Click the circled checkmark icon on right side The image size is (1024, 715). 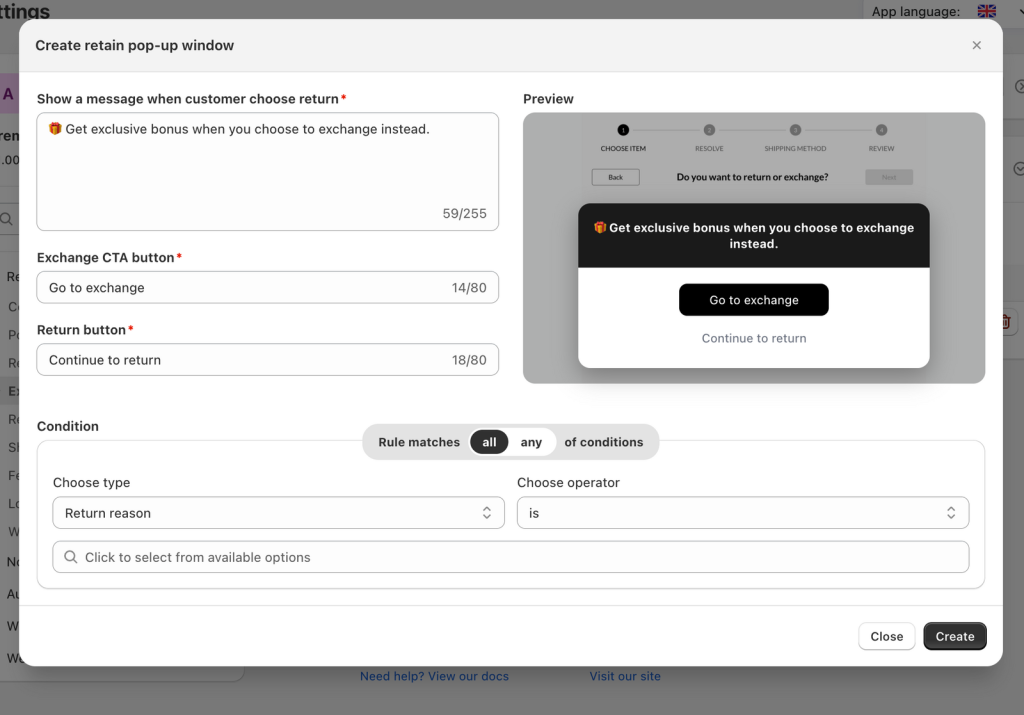pos(1018,168)
